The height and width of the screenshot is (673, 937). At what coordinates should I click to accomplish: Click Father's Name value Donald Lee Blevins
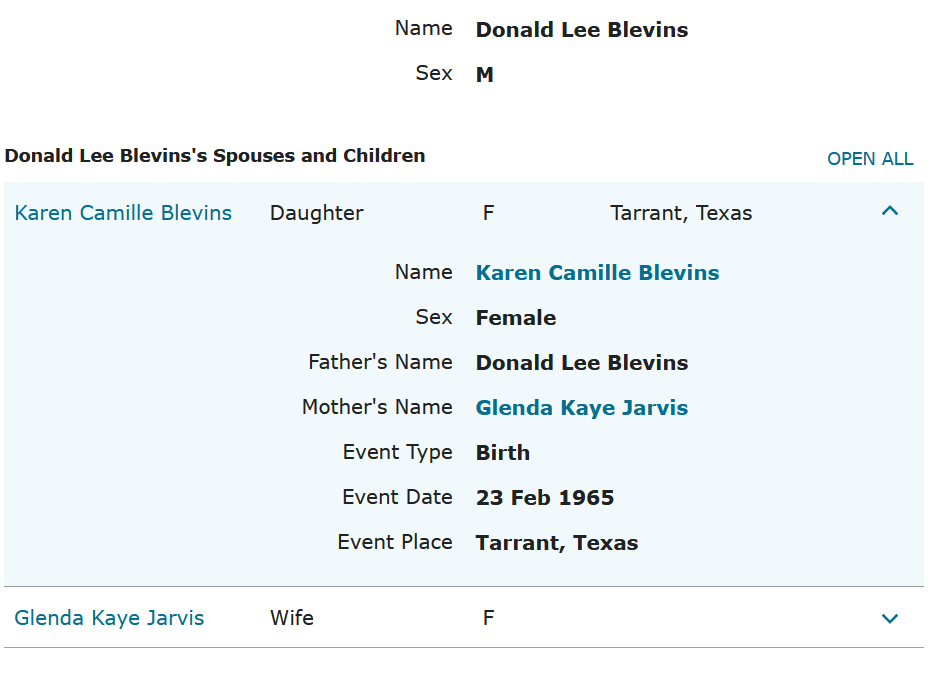[582, 363]
